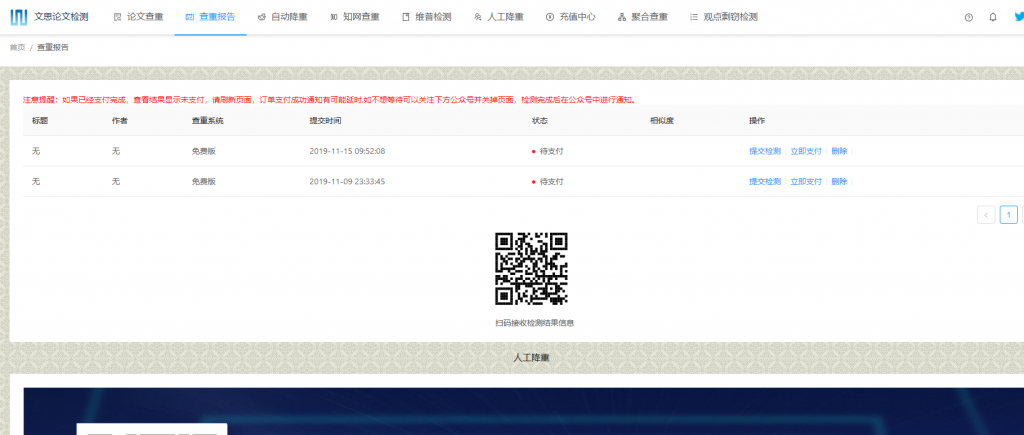Click 立即支付 for the 2019-11-15 09:52:08 row

click(x=806, y=151)
